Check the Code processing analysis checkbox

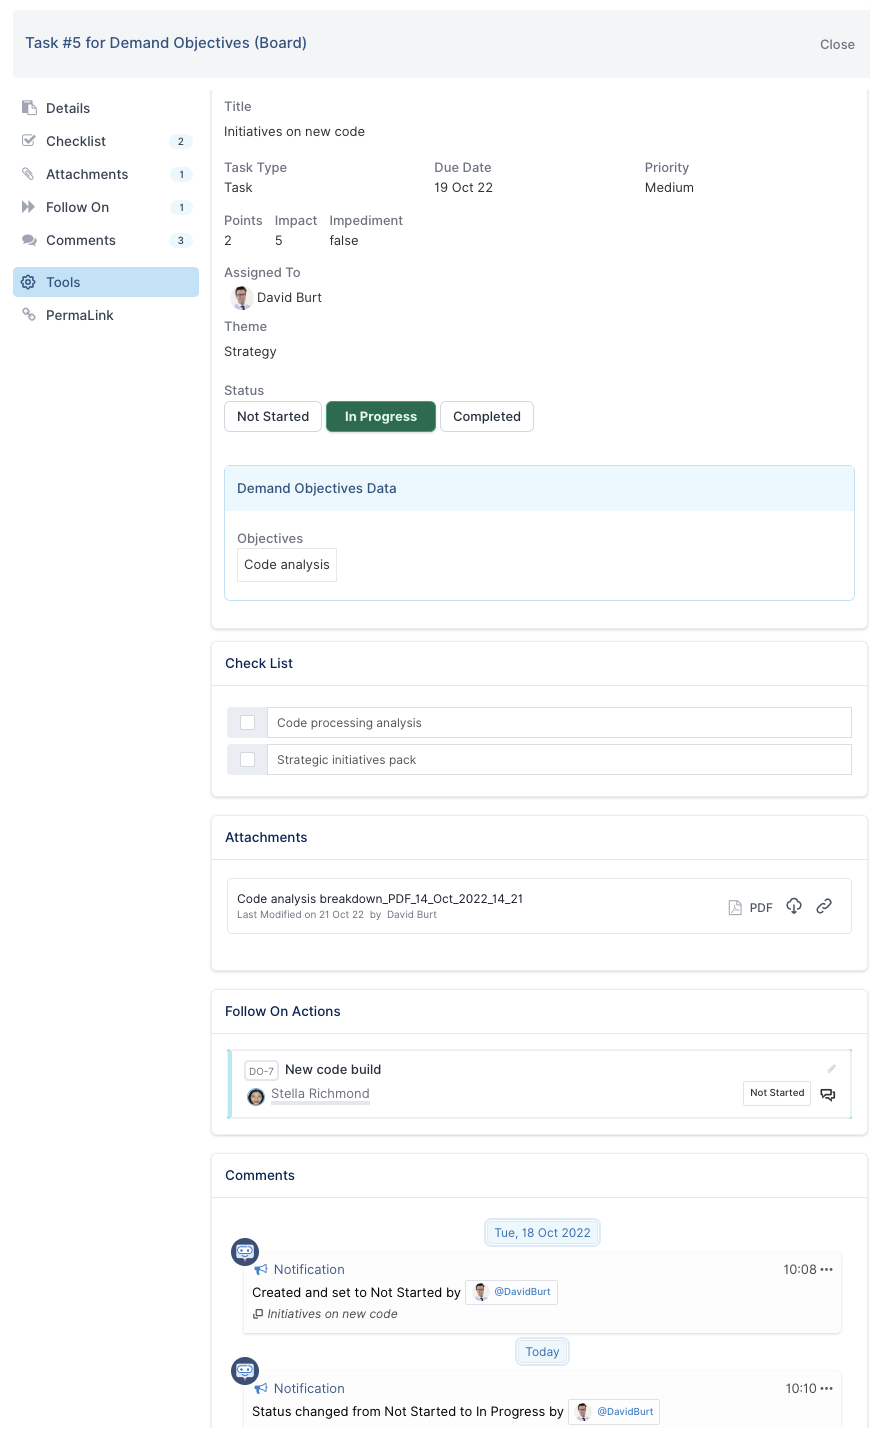tap(248, 723)
